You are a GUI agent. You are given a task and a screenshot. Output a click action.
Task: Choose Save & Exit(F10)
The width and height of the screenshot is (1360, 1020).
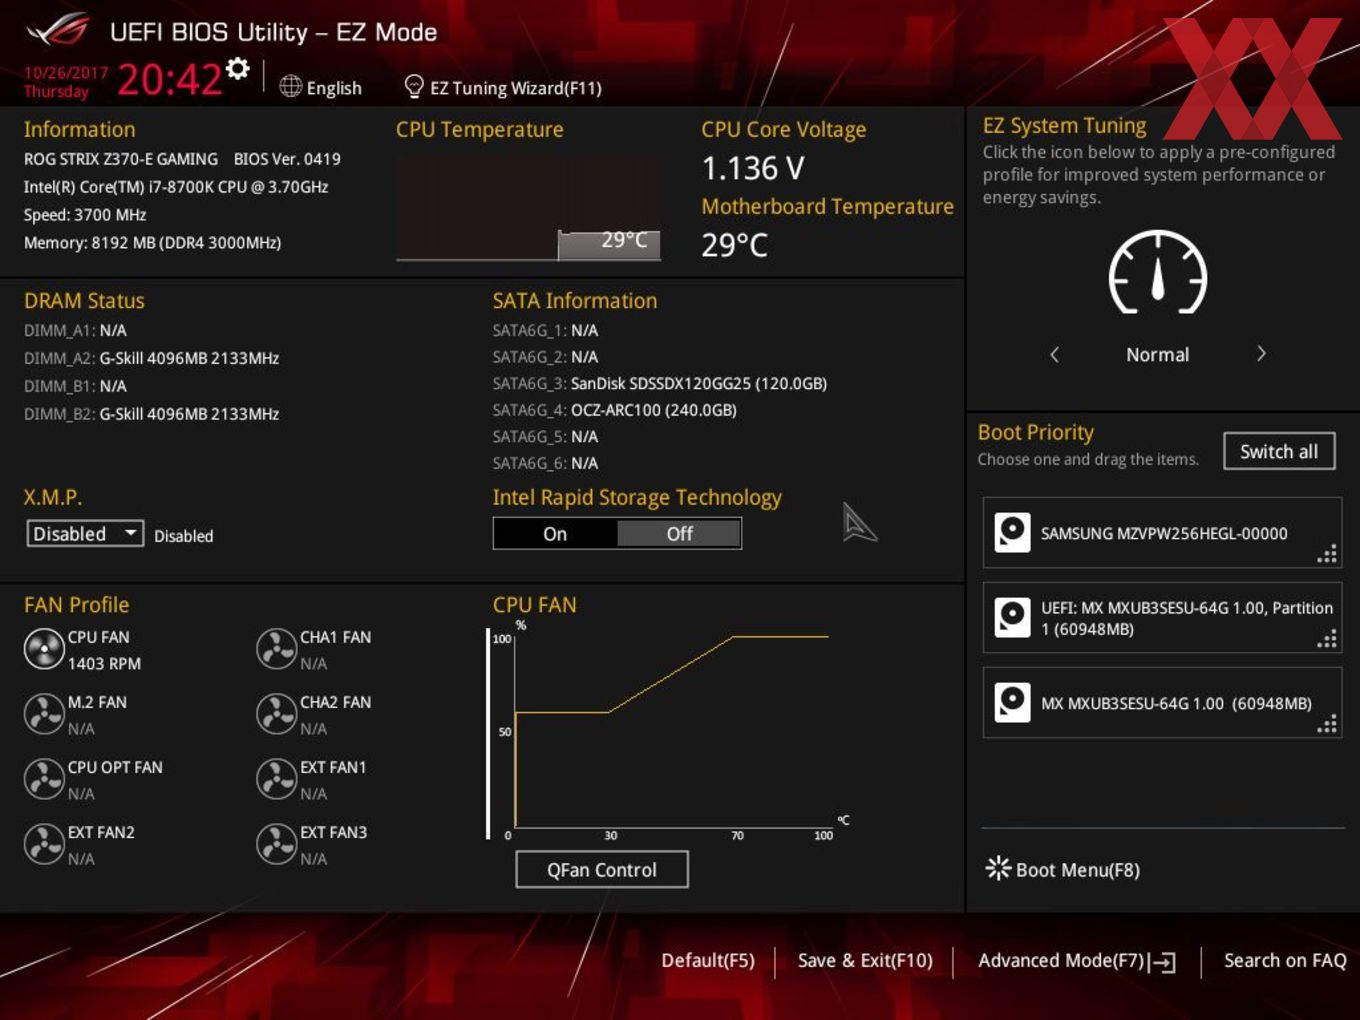point(865,960)
